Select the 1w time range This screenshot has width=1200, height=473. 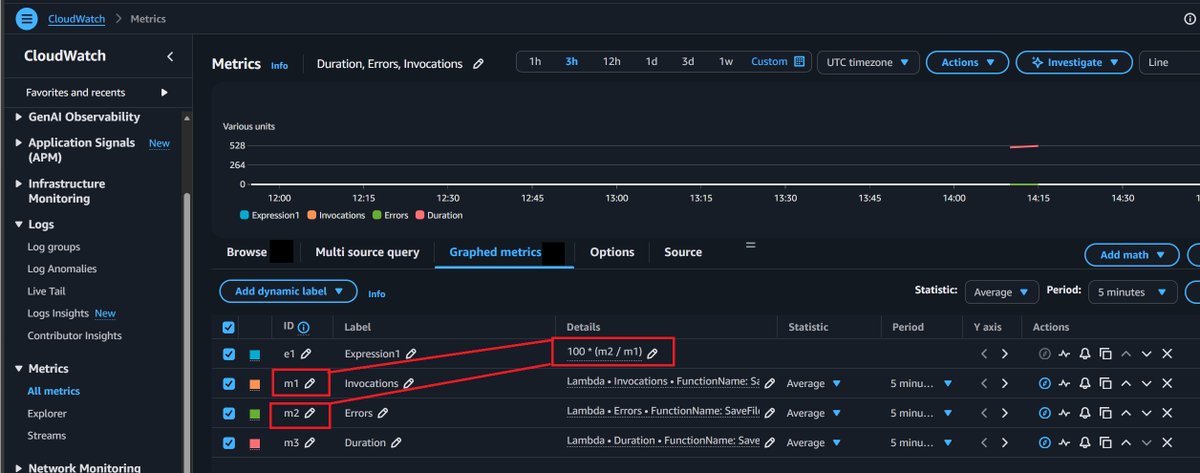726,62
